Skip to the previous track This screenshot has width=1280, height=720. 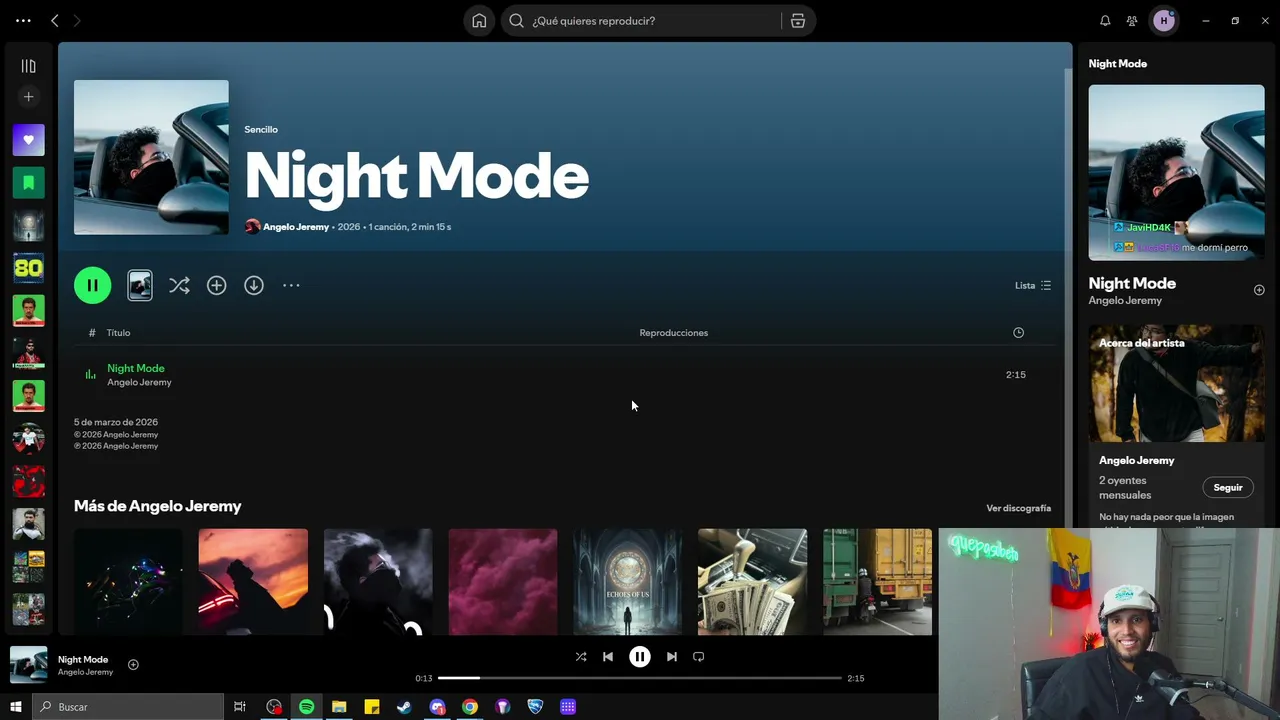point(608,657)
